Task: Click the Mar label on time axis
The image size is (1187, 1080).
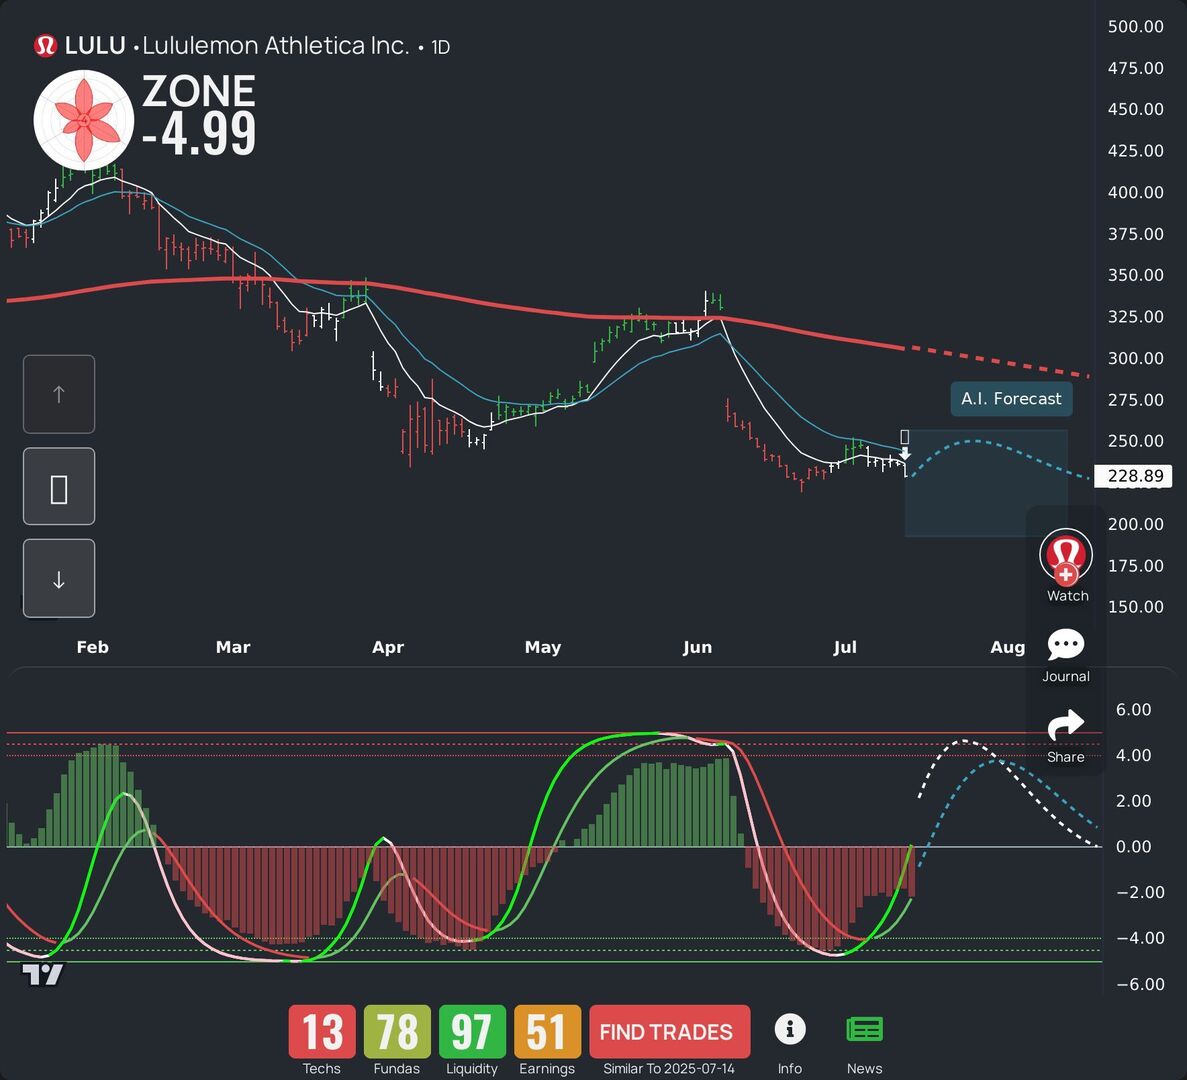Action: 232,647
